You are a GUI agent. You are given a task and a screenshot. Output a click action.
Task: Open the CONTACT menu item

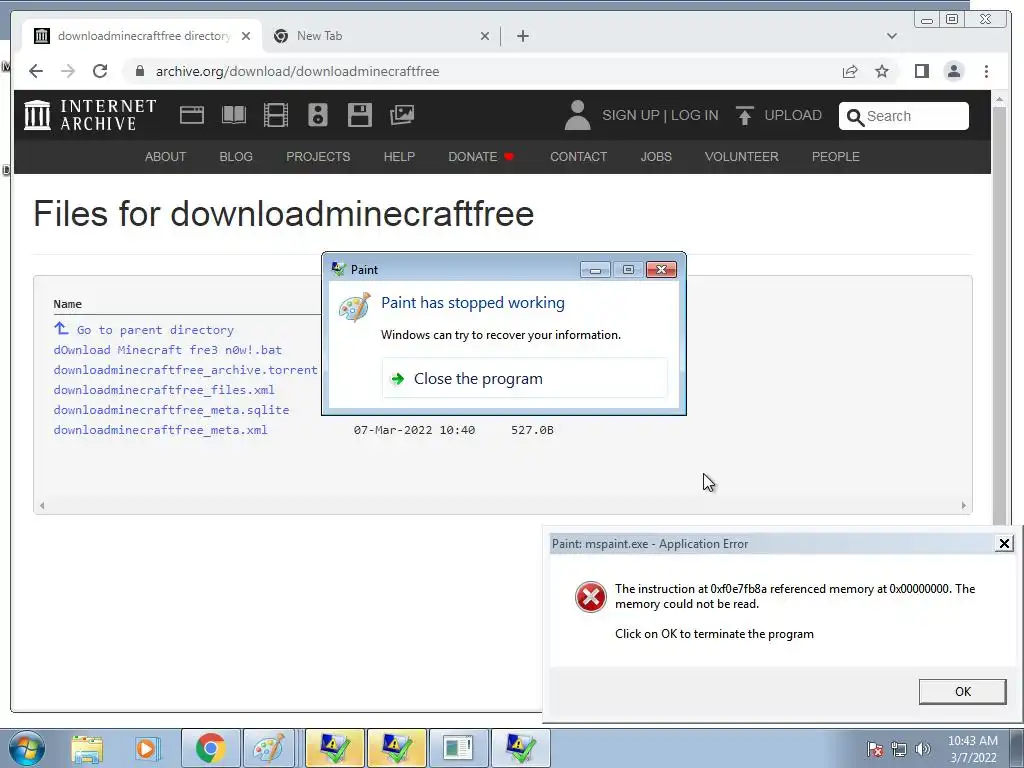(x=579, y=157)
